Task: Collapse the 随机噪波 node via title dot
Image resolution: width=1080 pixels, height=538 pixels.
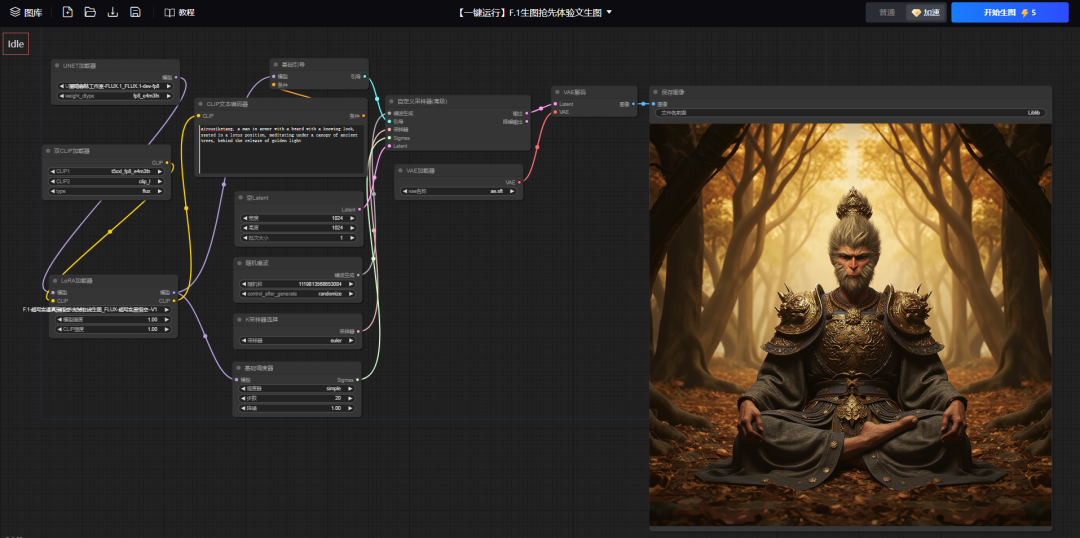Action: point(240,263)
